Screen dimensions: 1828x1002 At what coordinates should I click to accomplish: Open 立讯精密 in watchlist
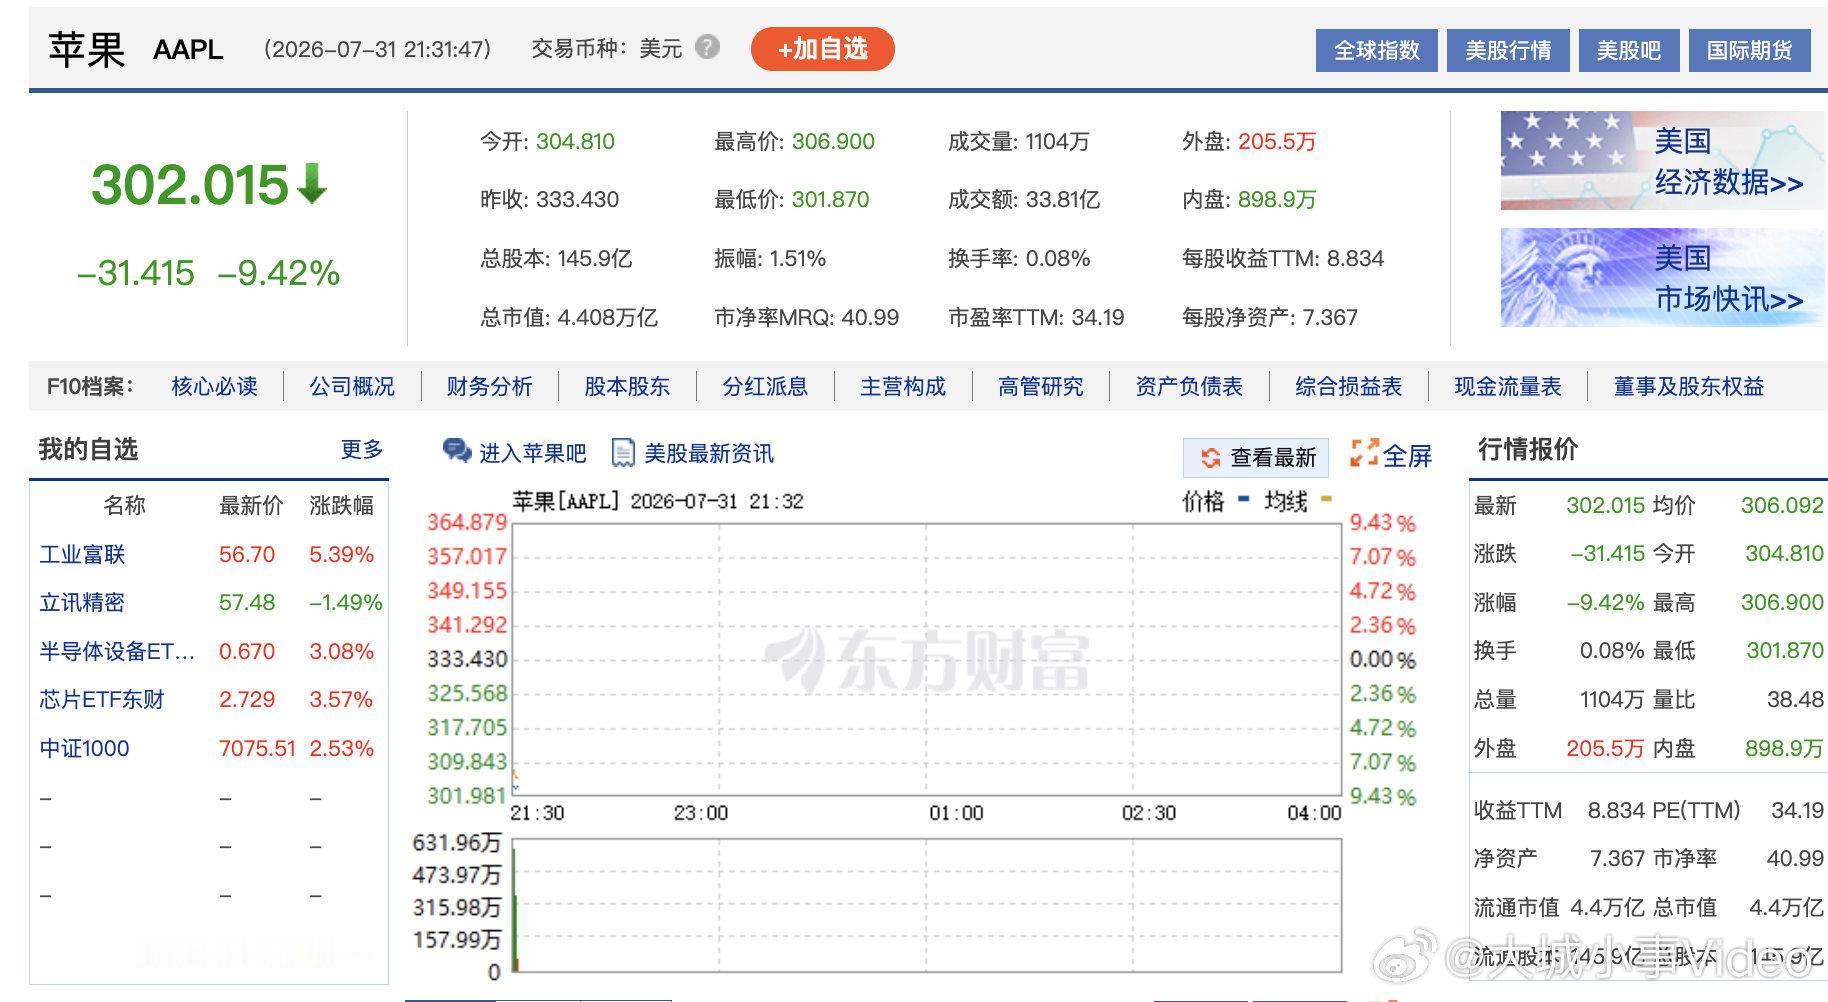coord(82,602)
